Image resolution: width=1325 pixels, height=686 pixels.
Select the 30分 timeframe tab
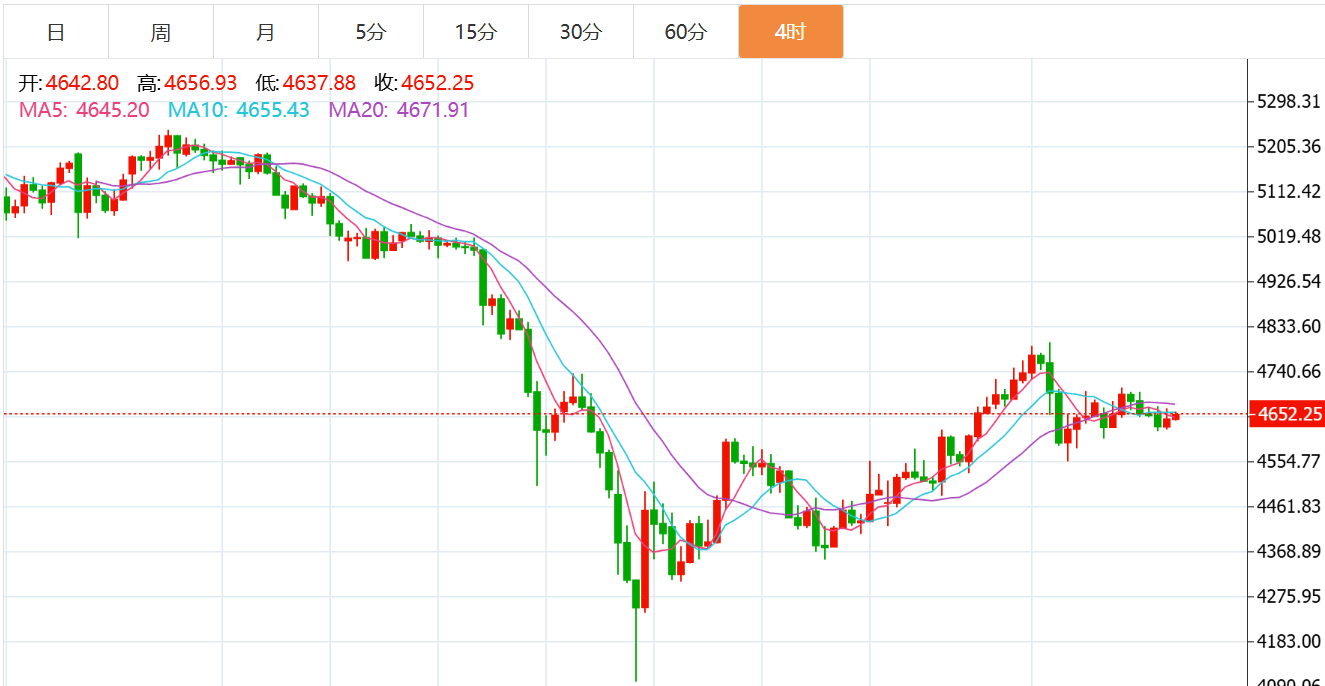point(581,32)
